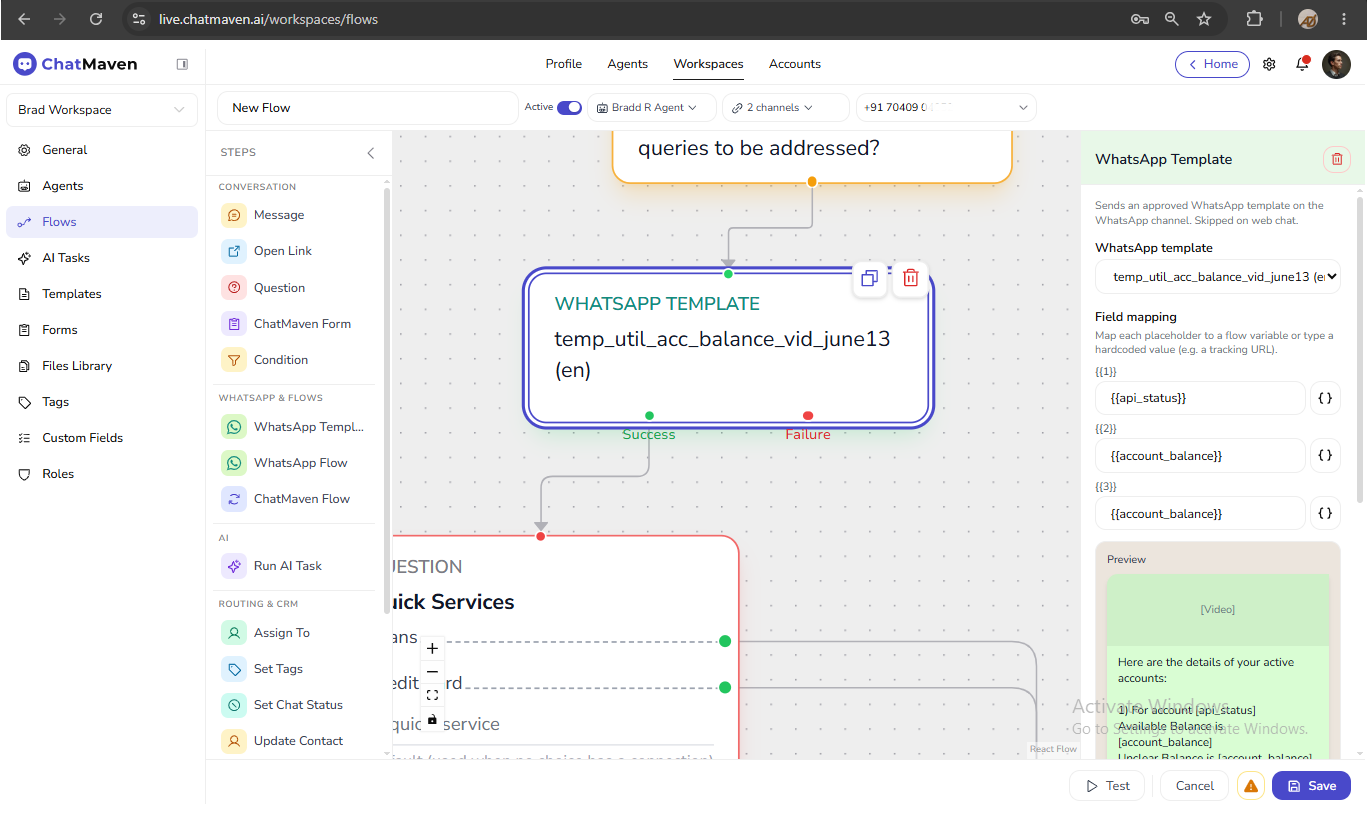Open the Bradd R Agent dropdown

click(652, 108)
